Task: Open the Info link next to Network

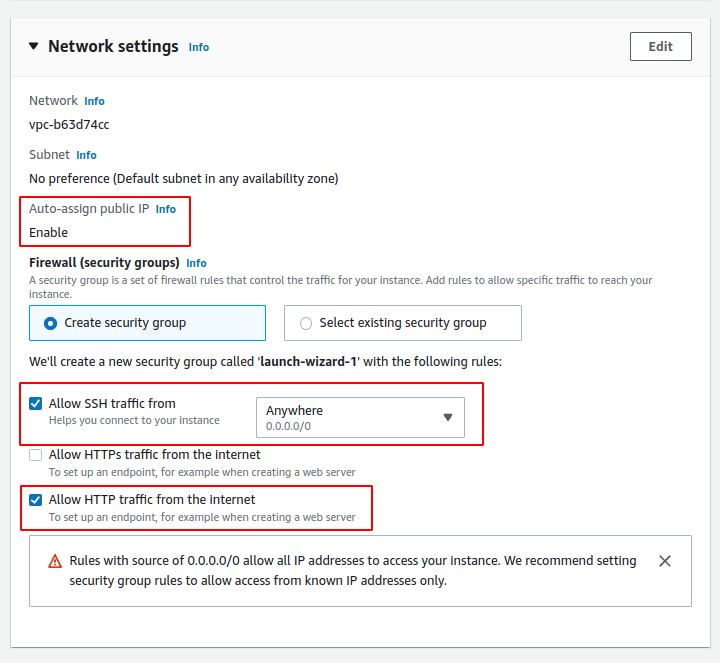Action: [x=94, y=101]
